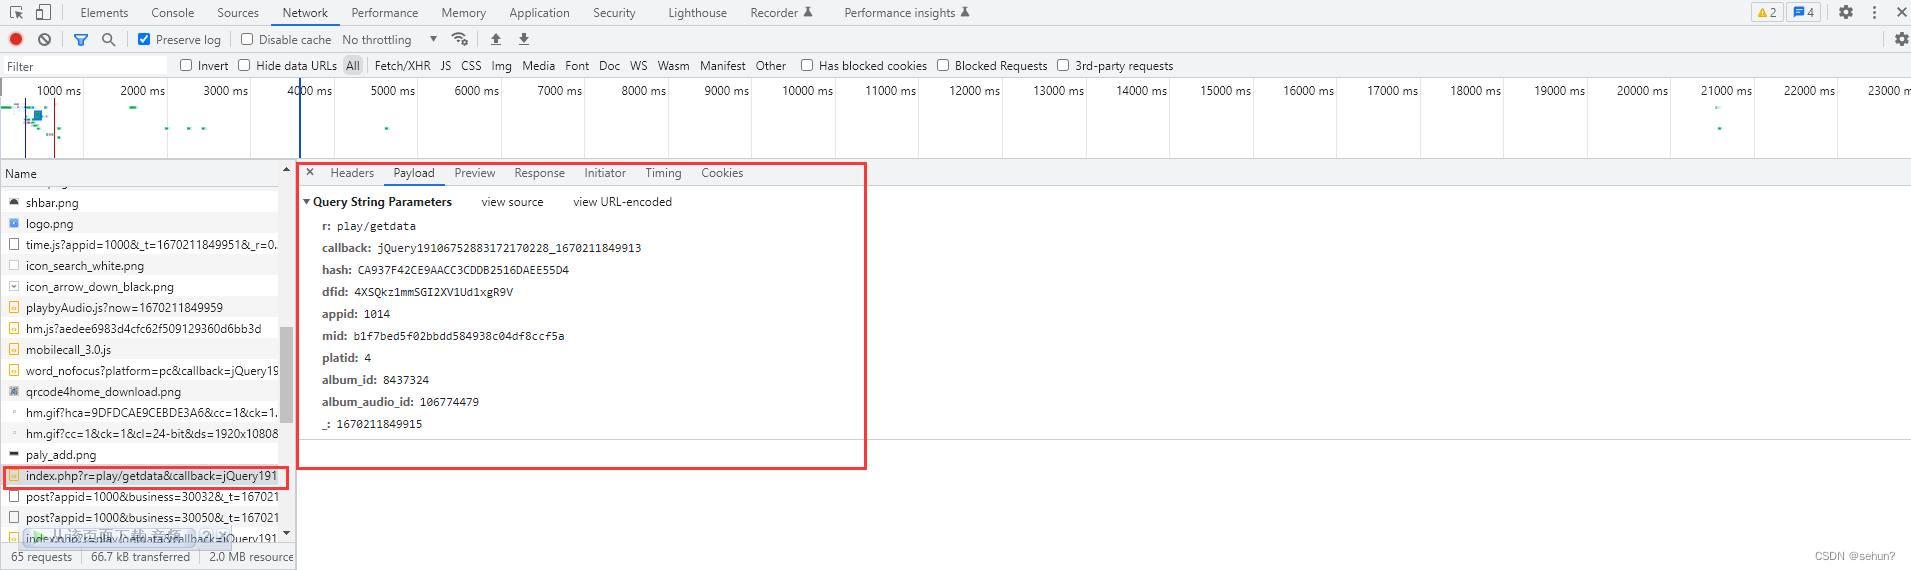Show the 2 warnings badge
The height and width of the screenshot is (570, 1911).
coord(1767,12)
